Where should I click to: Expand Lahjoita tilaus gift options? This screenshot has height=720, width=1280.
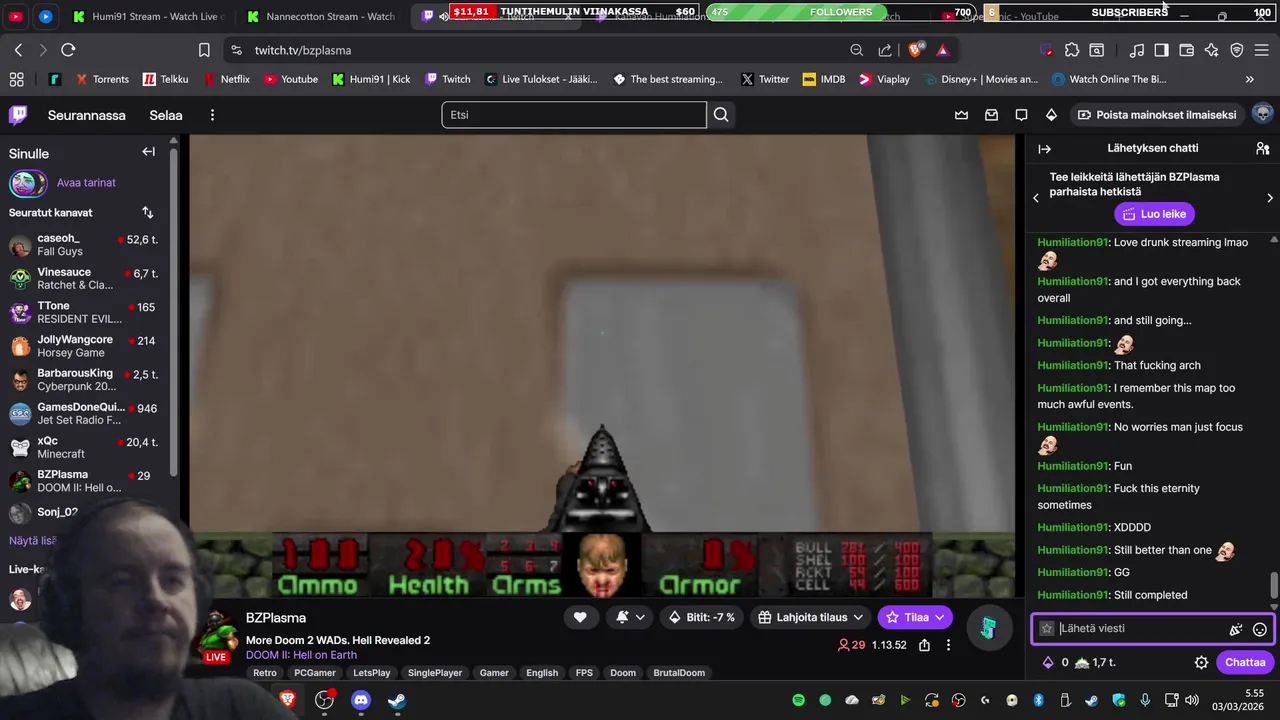pyautogui.click(x=809, y=618)
